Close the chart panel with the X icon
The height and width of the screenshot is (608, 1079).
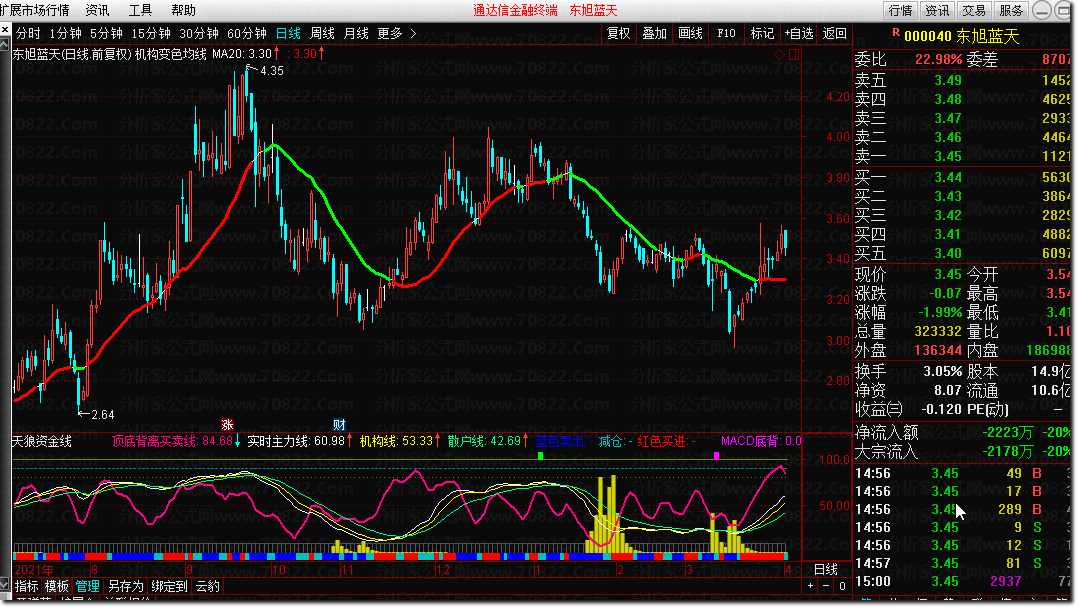point(5,30)
